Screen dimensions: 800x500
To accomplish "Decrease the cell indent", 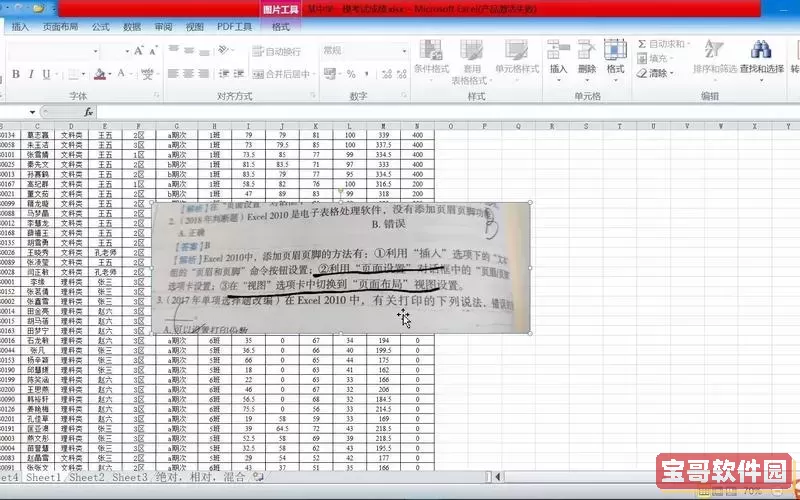I will 224,74.
